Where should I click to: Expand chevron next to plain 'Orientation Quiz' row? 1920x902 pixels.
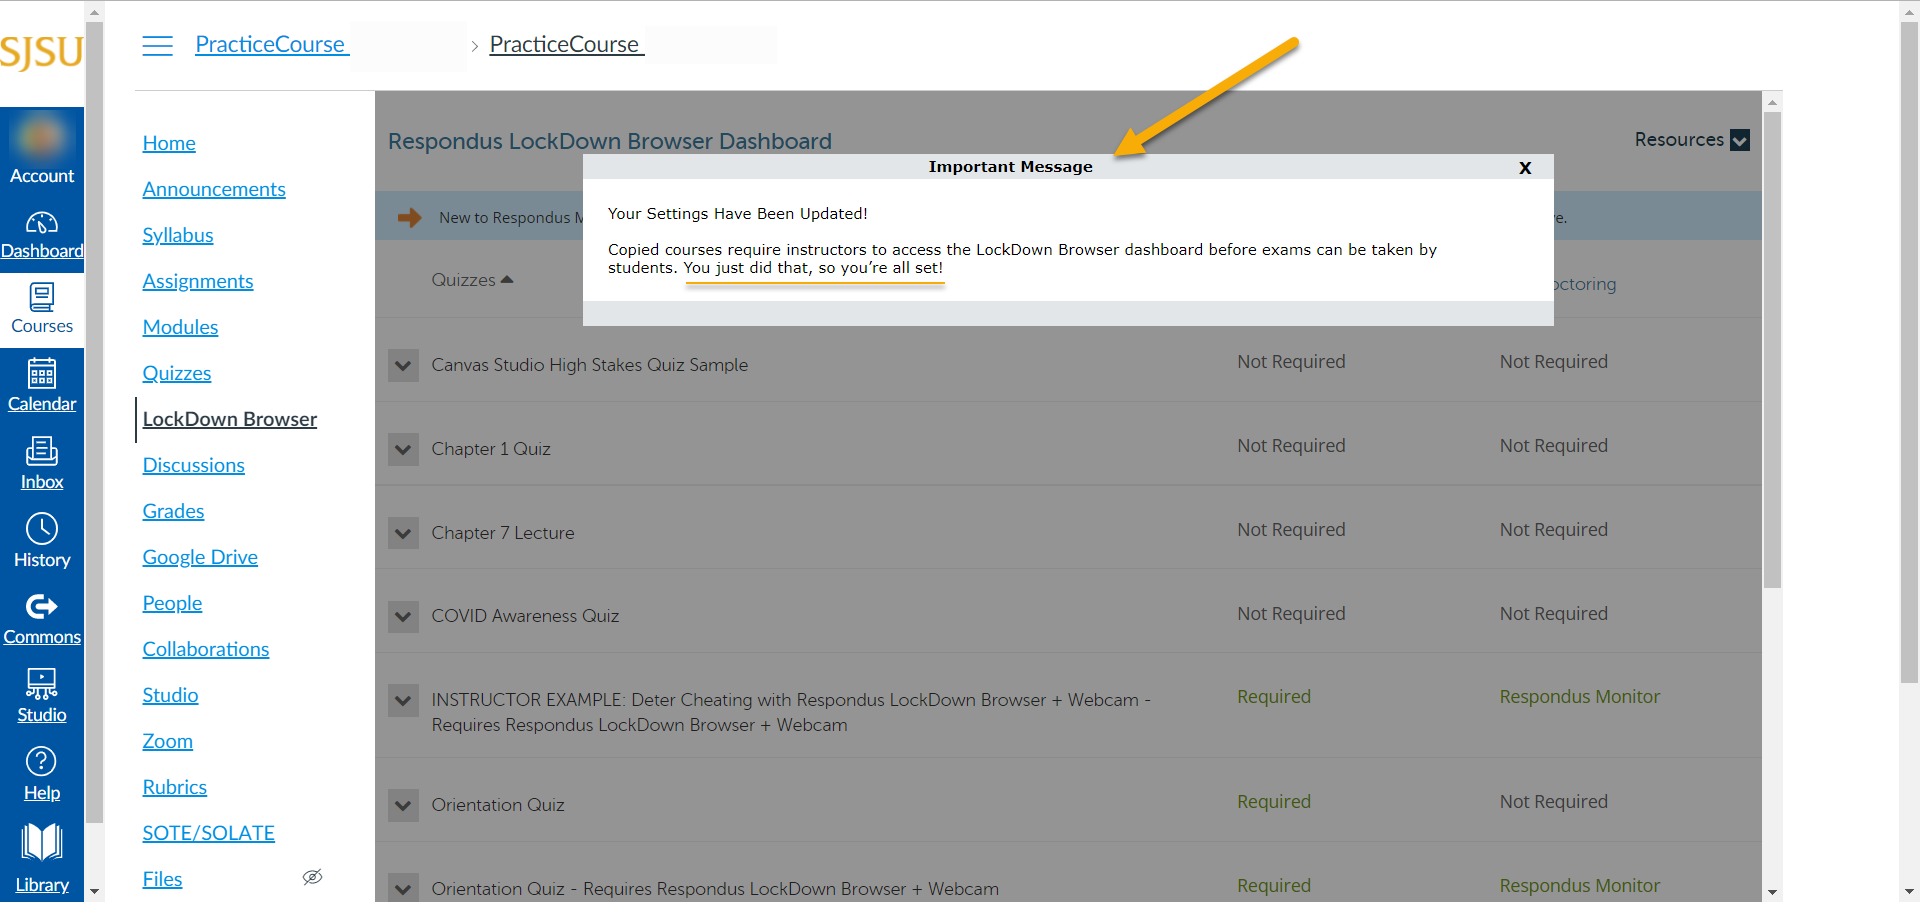[x=403, y=805]
